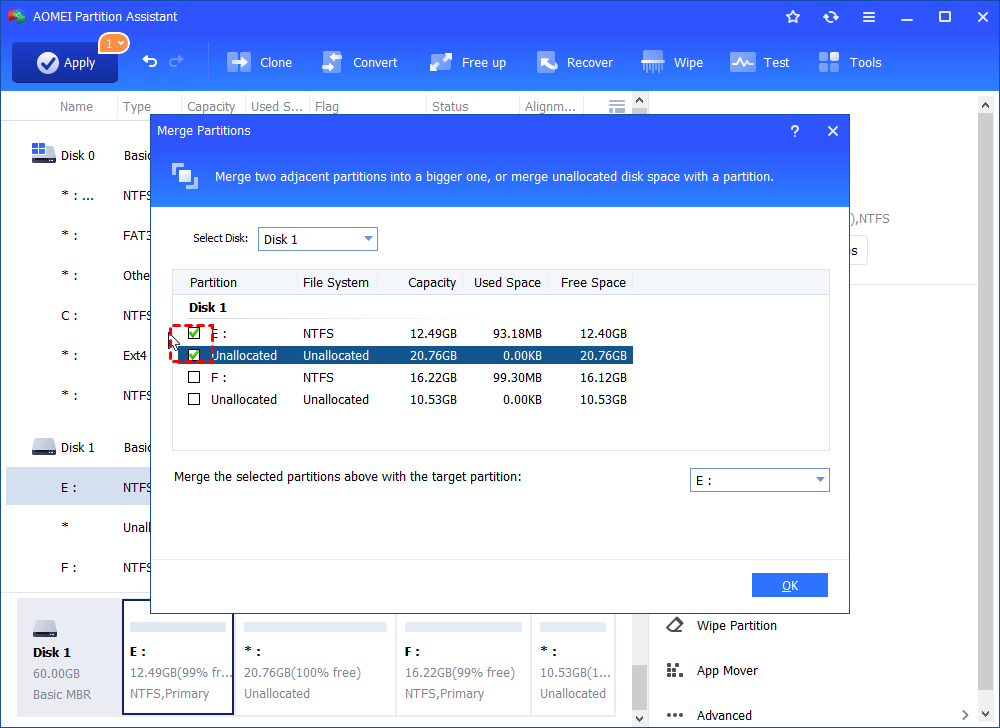Viewport: 1000px width, 728px height.
Task: Click OK in Merge Partitions dialog
Action: point(790,585)
